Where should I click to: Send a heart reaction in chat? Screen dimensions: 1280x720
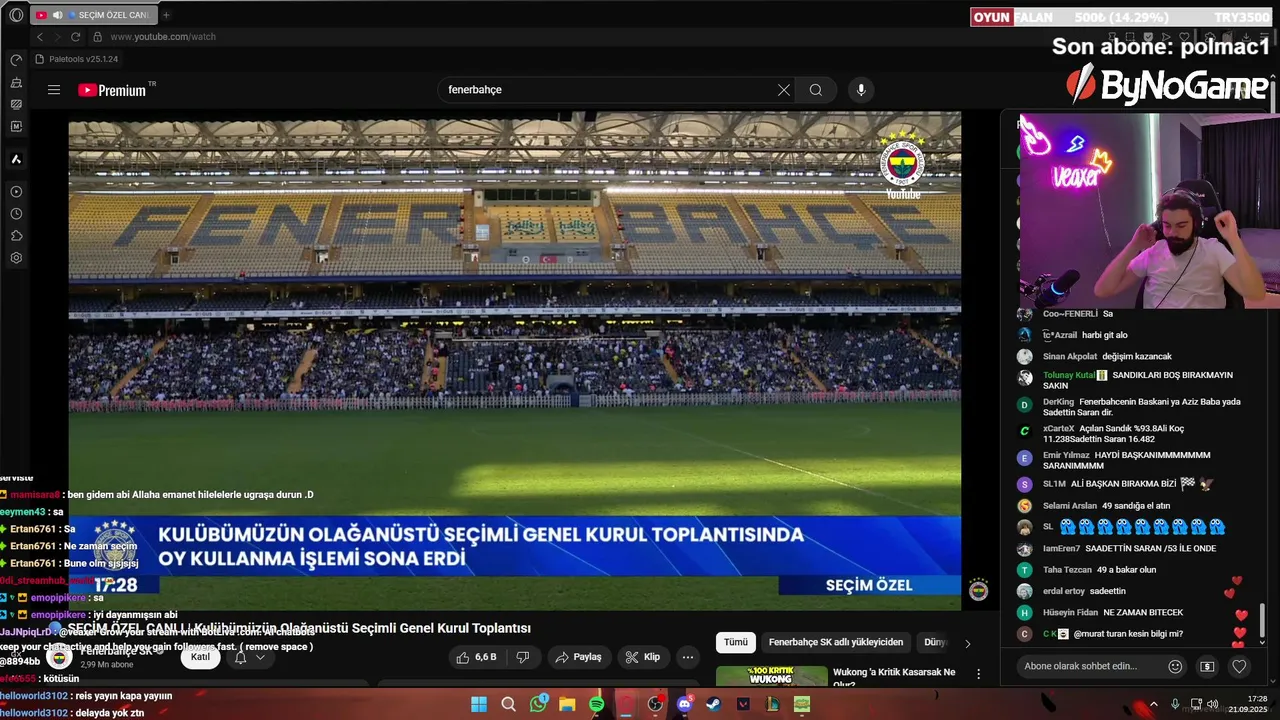point(1239,666)
